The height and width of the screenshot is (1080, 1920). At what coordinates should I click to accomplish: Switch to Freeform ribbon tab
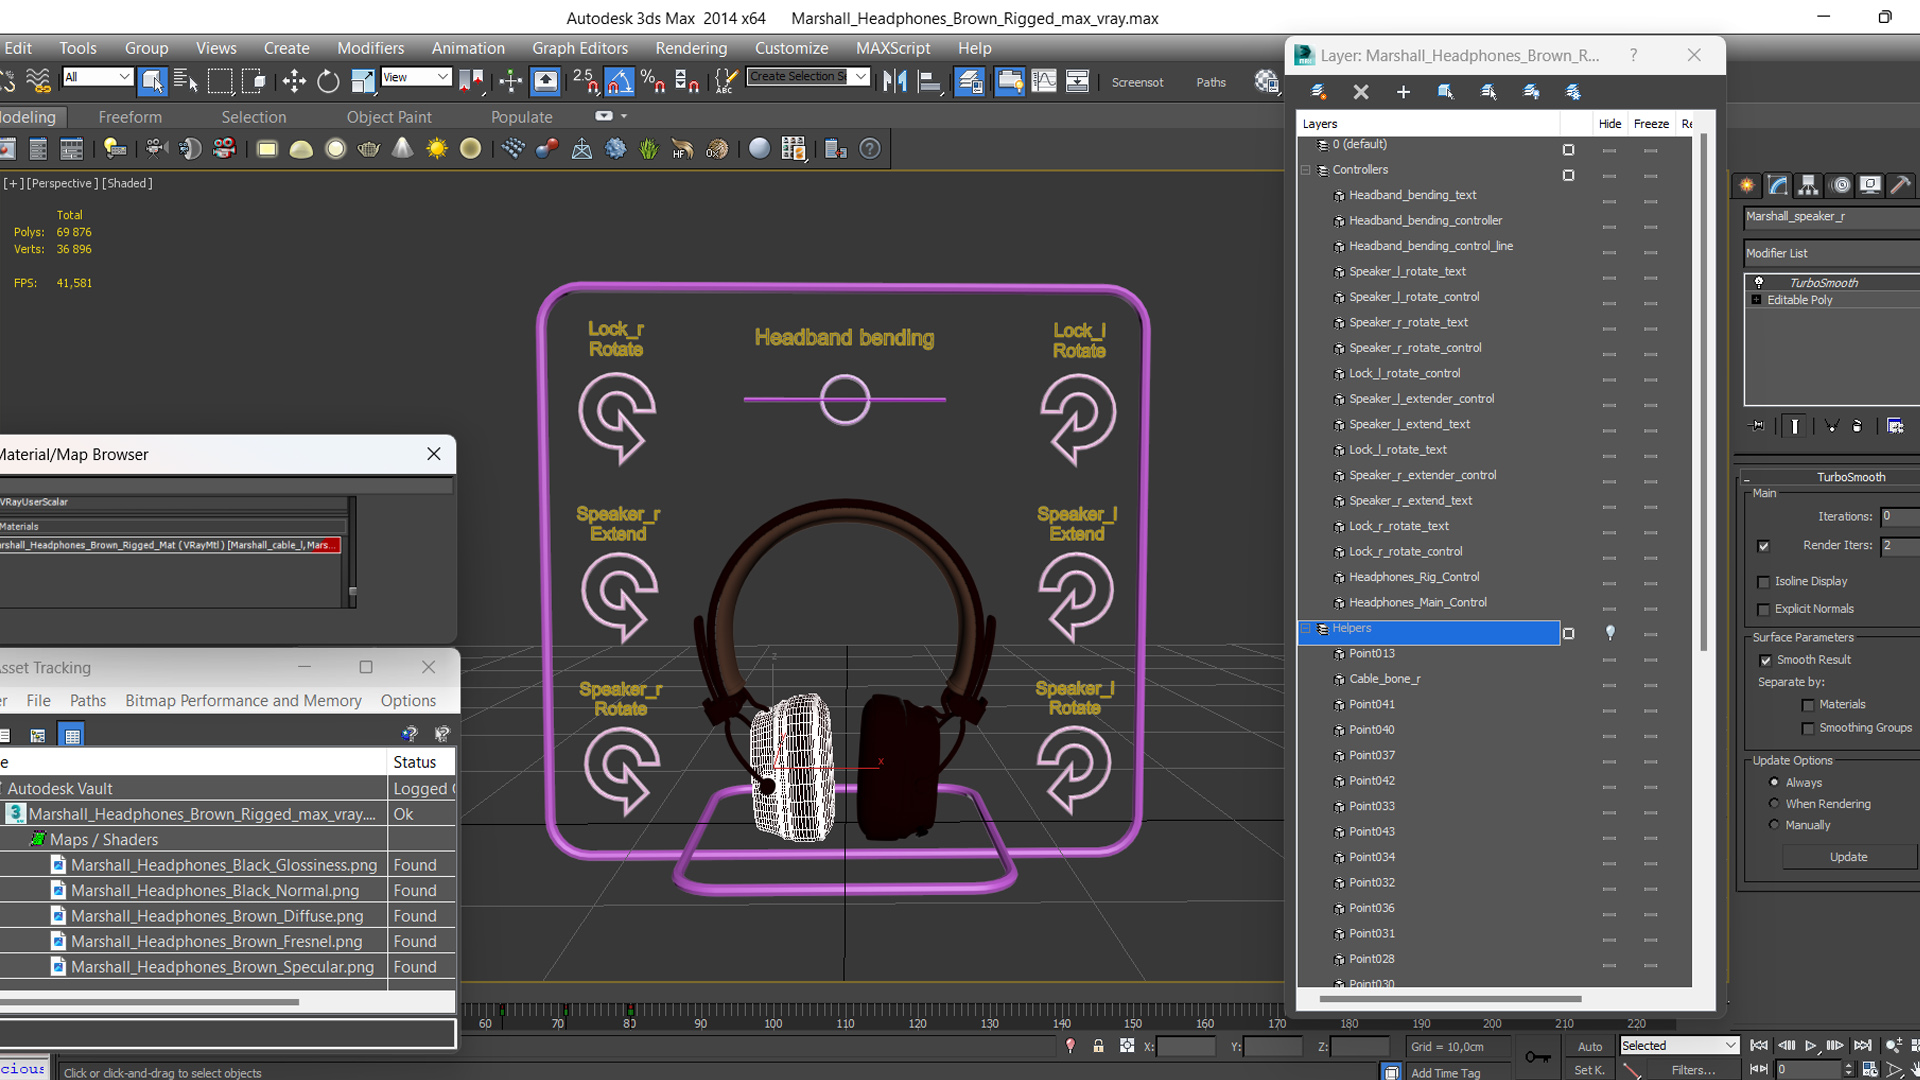click(130, 117)
